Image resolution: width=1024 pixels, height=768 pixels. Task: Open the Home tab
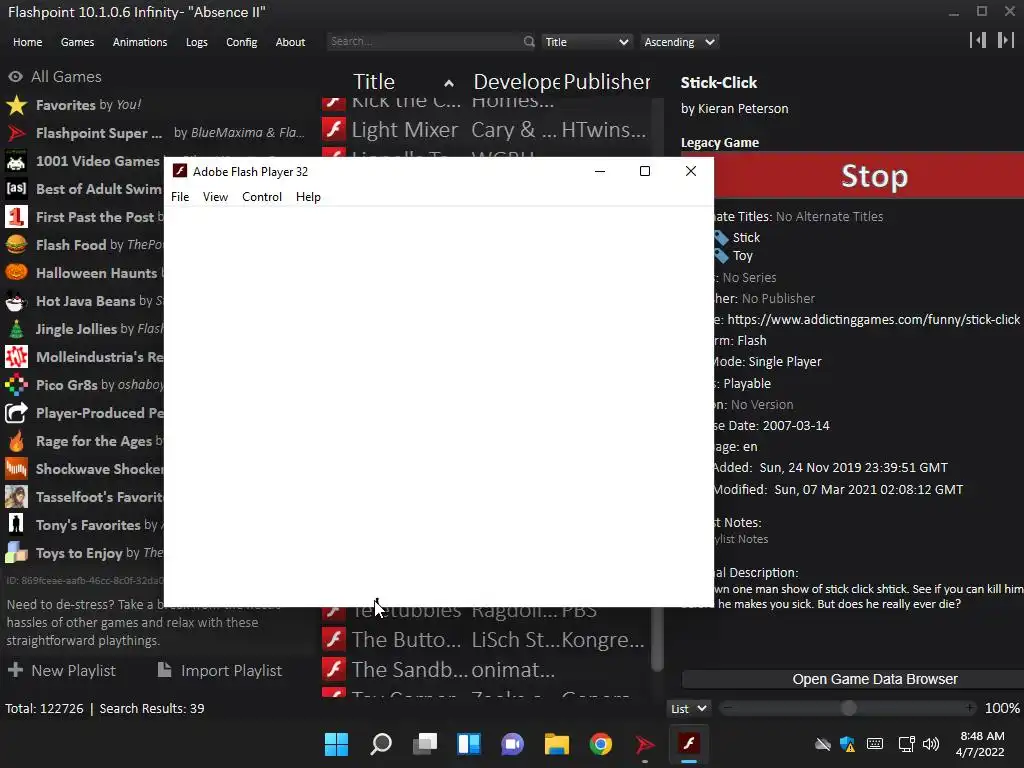click(x=27, y=42)
